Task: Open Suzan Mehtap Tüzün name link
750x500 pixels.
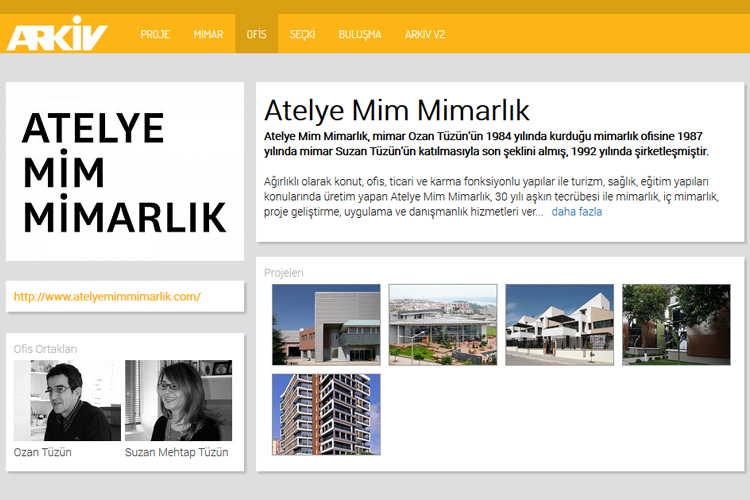Action: click(x=177, y=452)
